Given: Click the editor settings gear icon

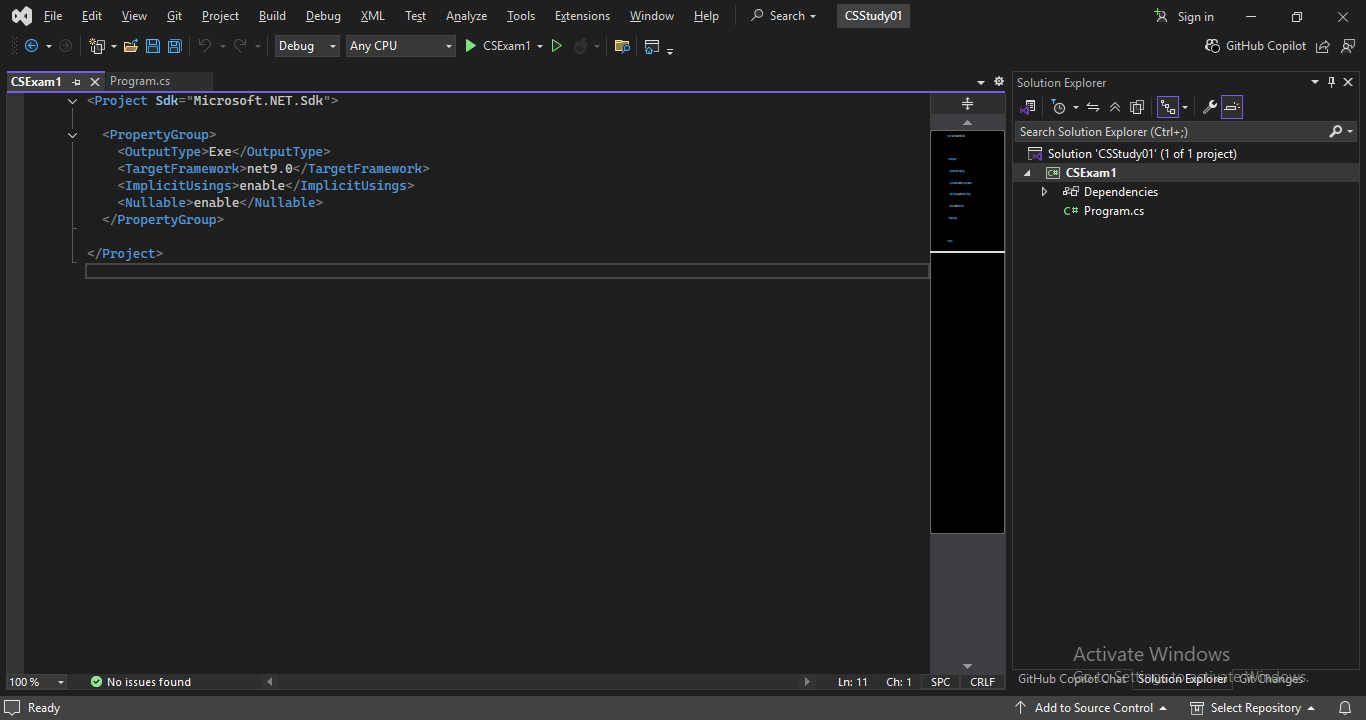Looking at the screenshot, I should tap(998, 82).
